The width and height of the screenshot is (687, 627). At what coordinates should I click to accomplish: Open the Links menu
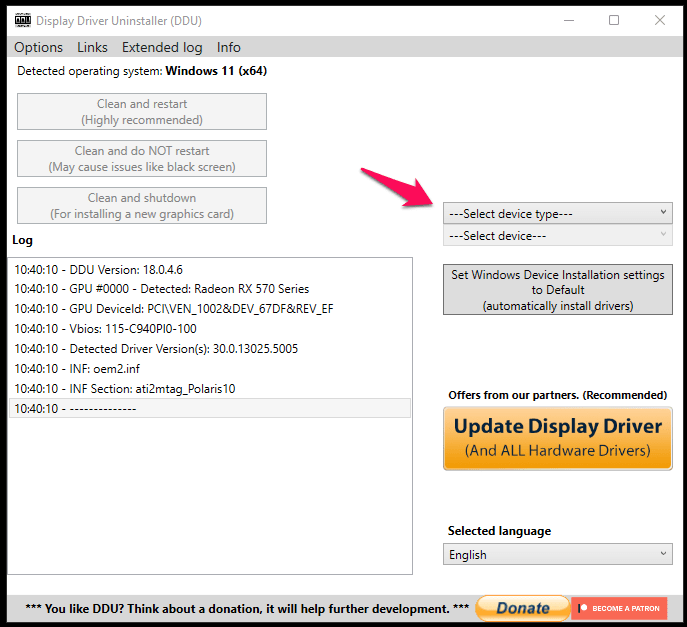click(92, 47)
